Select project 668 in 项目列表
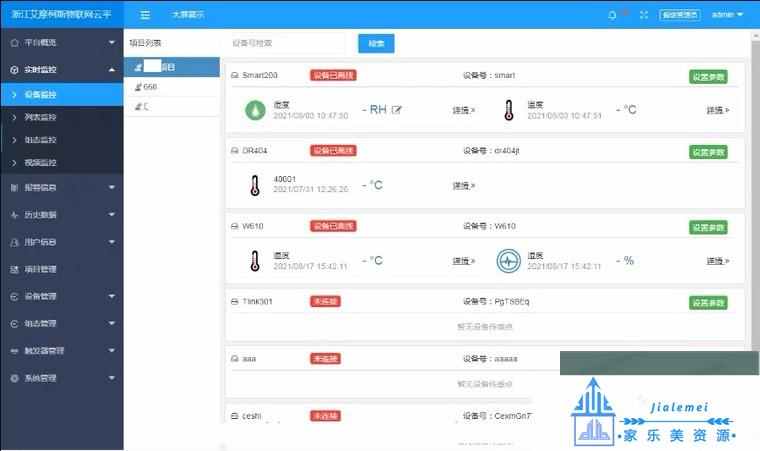 (172, 87)
